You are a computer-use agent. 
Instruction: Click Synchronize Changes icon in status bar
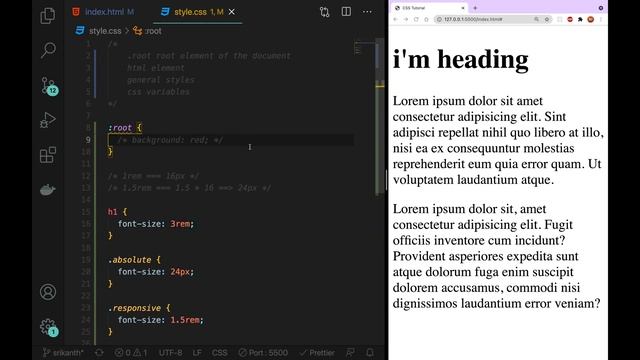(x=99, y=353)
